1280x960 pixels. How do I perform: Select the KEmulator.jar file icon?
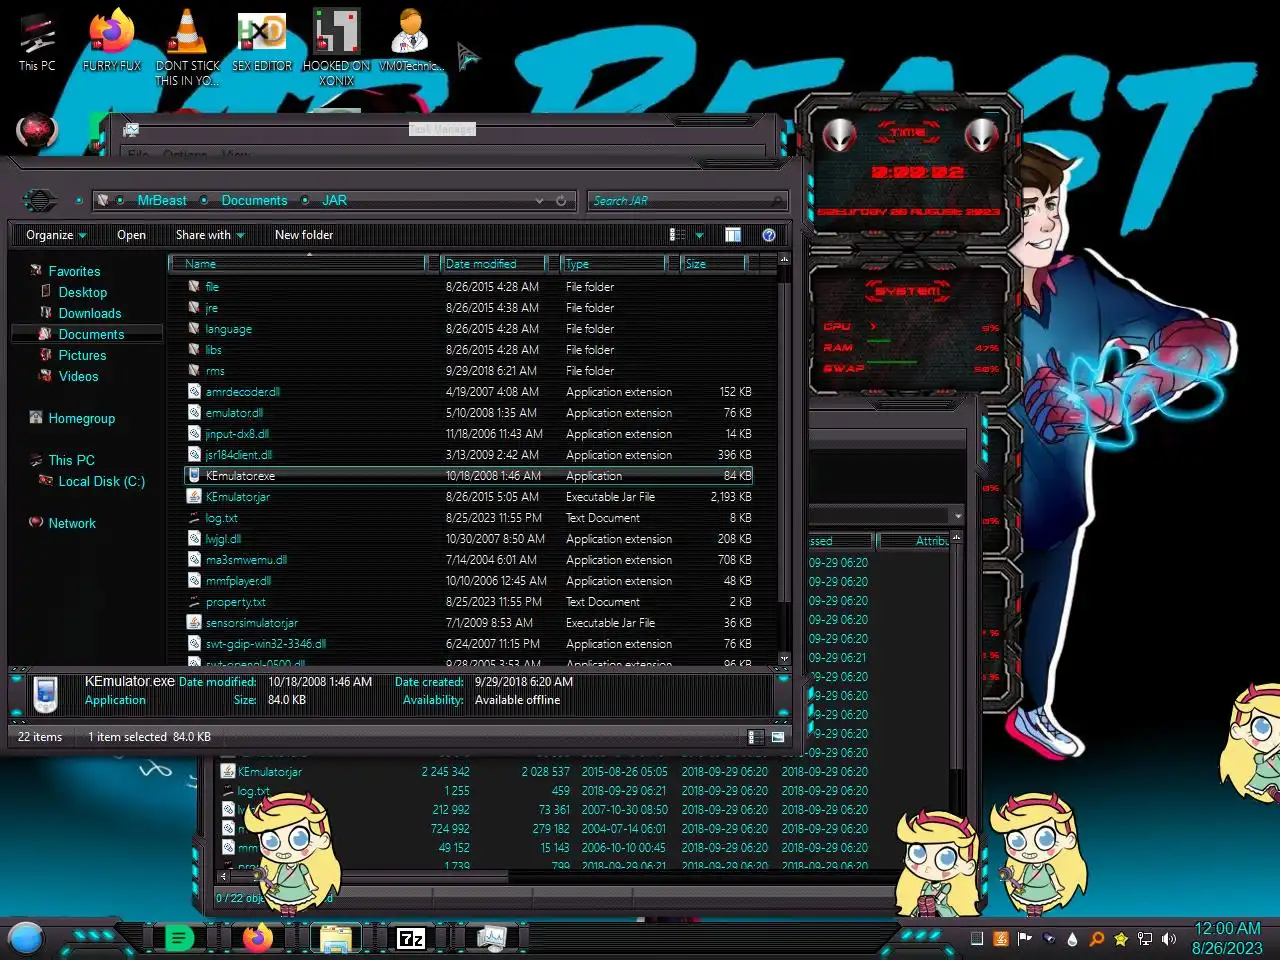(194, 497)
